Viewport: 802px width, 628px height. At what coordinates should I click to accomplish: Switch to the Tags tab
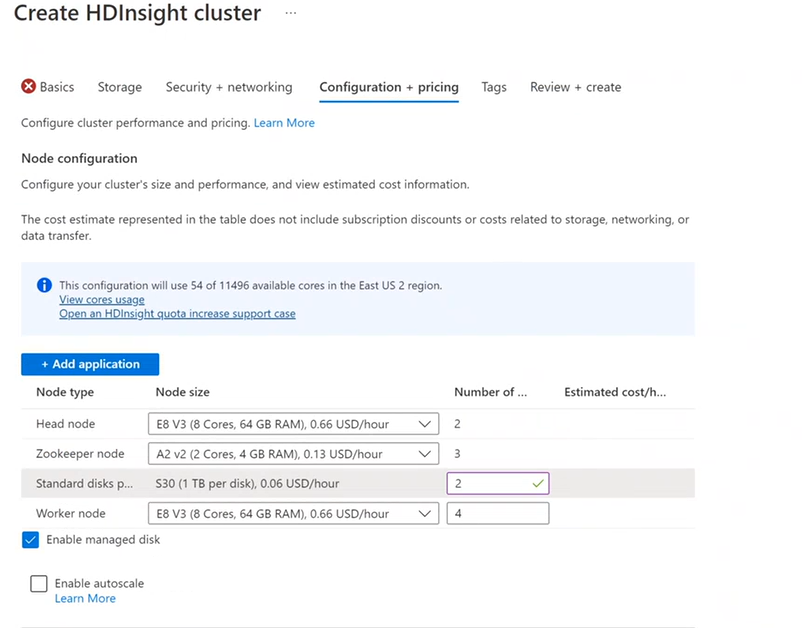tap(493, 87)
